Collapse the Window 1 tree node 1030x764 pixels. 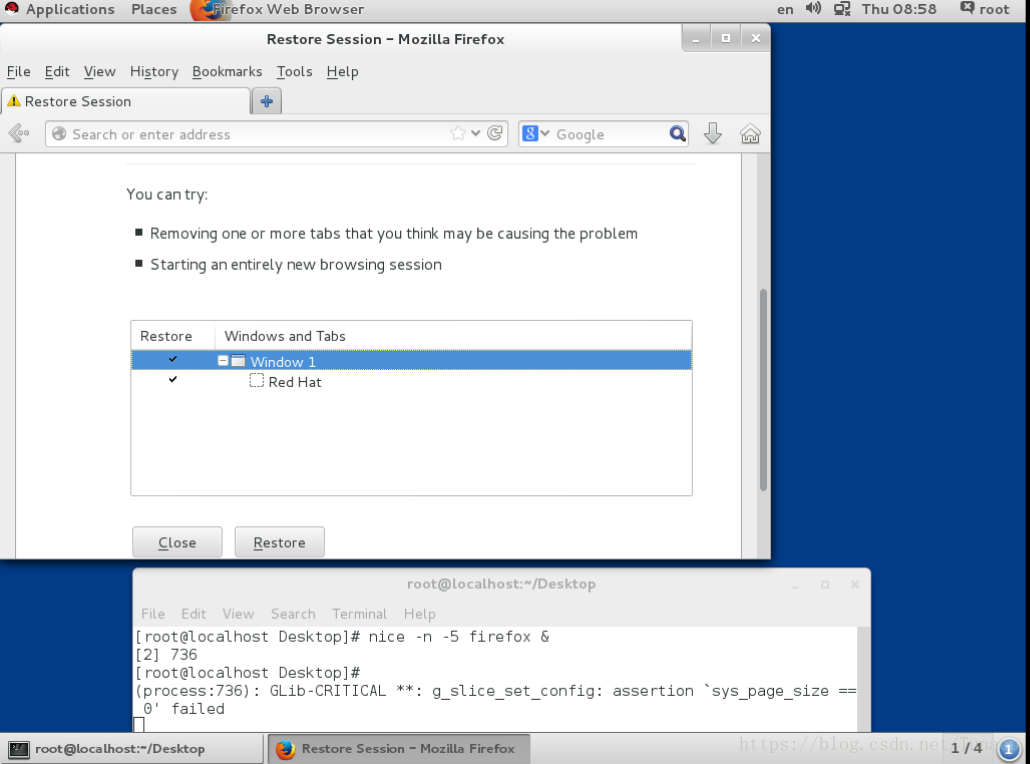(223, 361)
